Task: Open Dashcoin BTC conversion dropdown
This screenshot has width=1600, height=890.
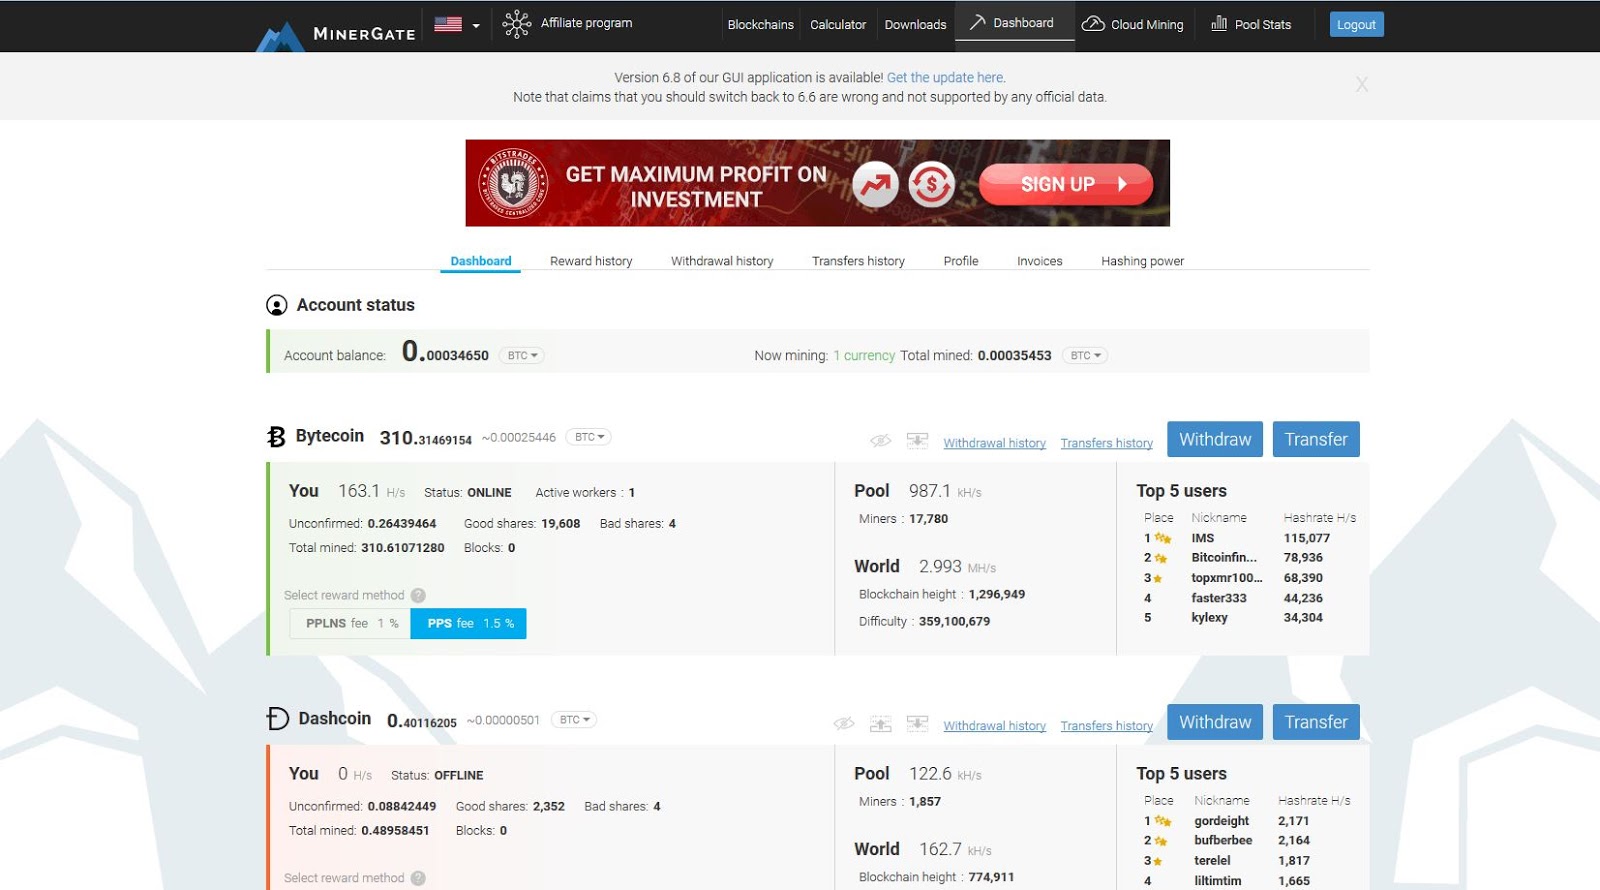Action: [x=573, y=720]
